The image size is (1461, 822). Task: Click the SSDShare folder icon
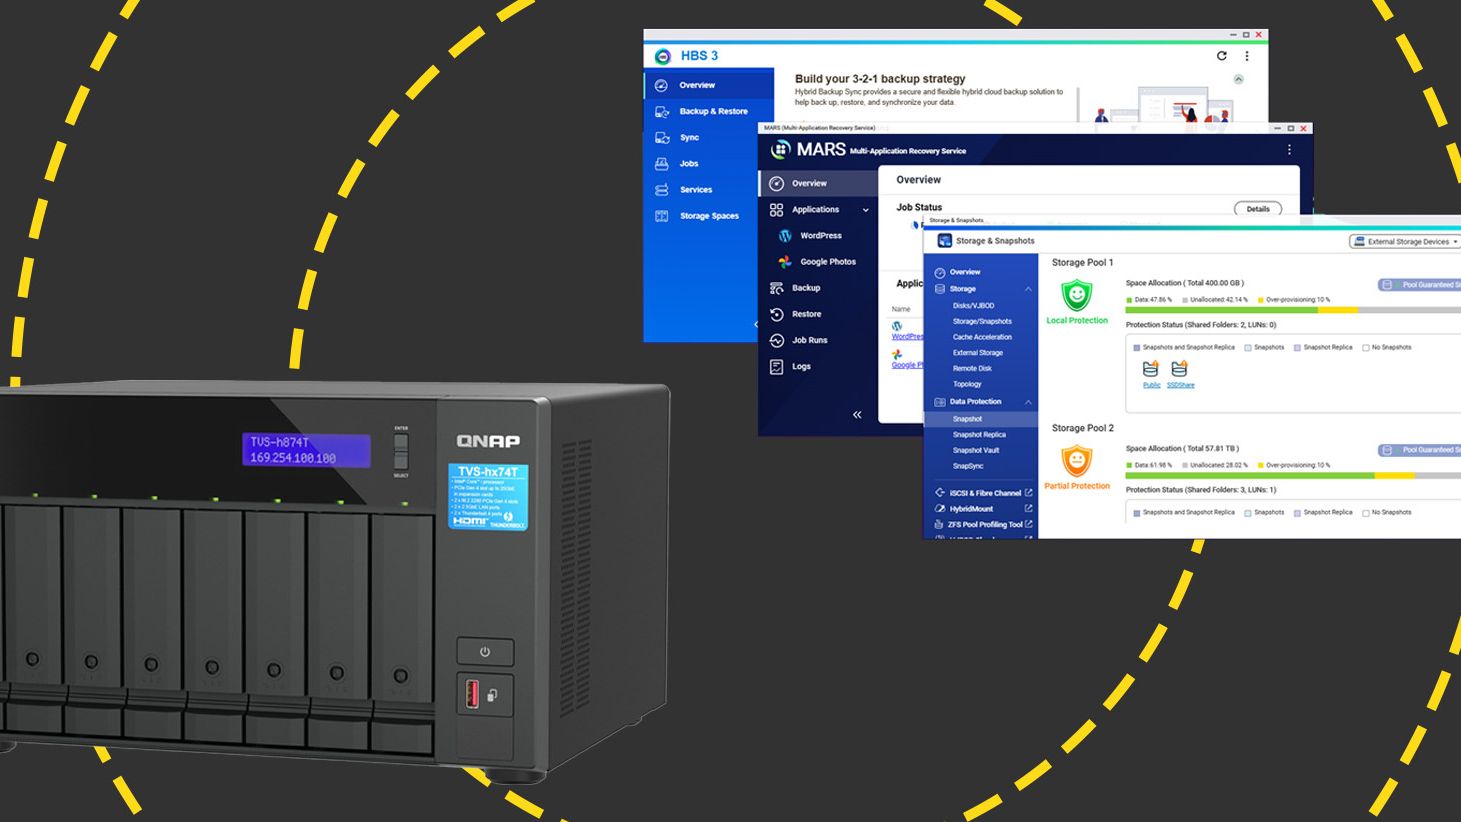tap(1179, 369)
